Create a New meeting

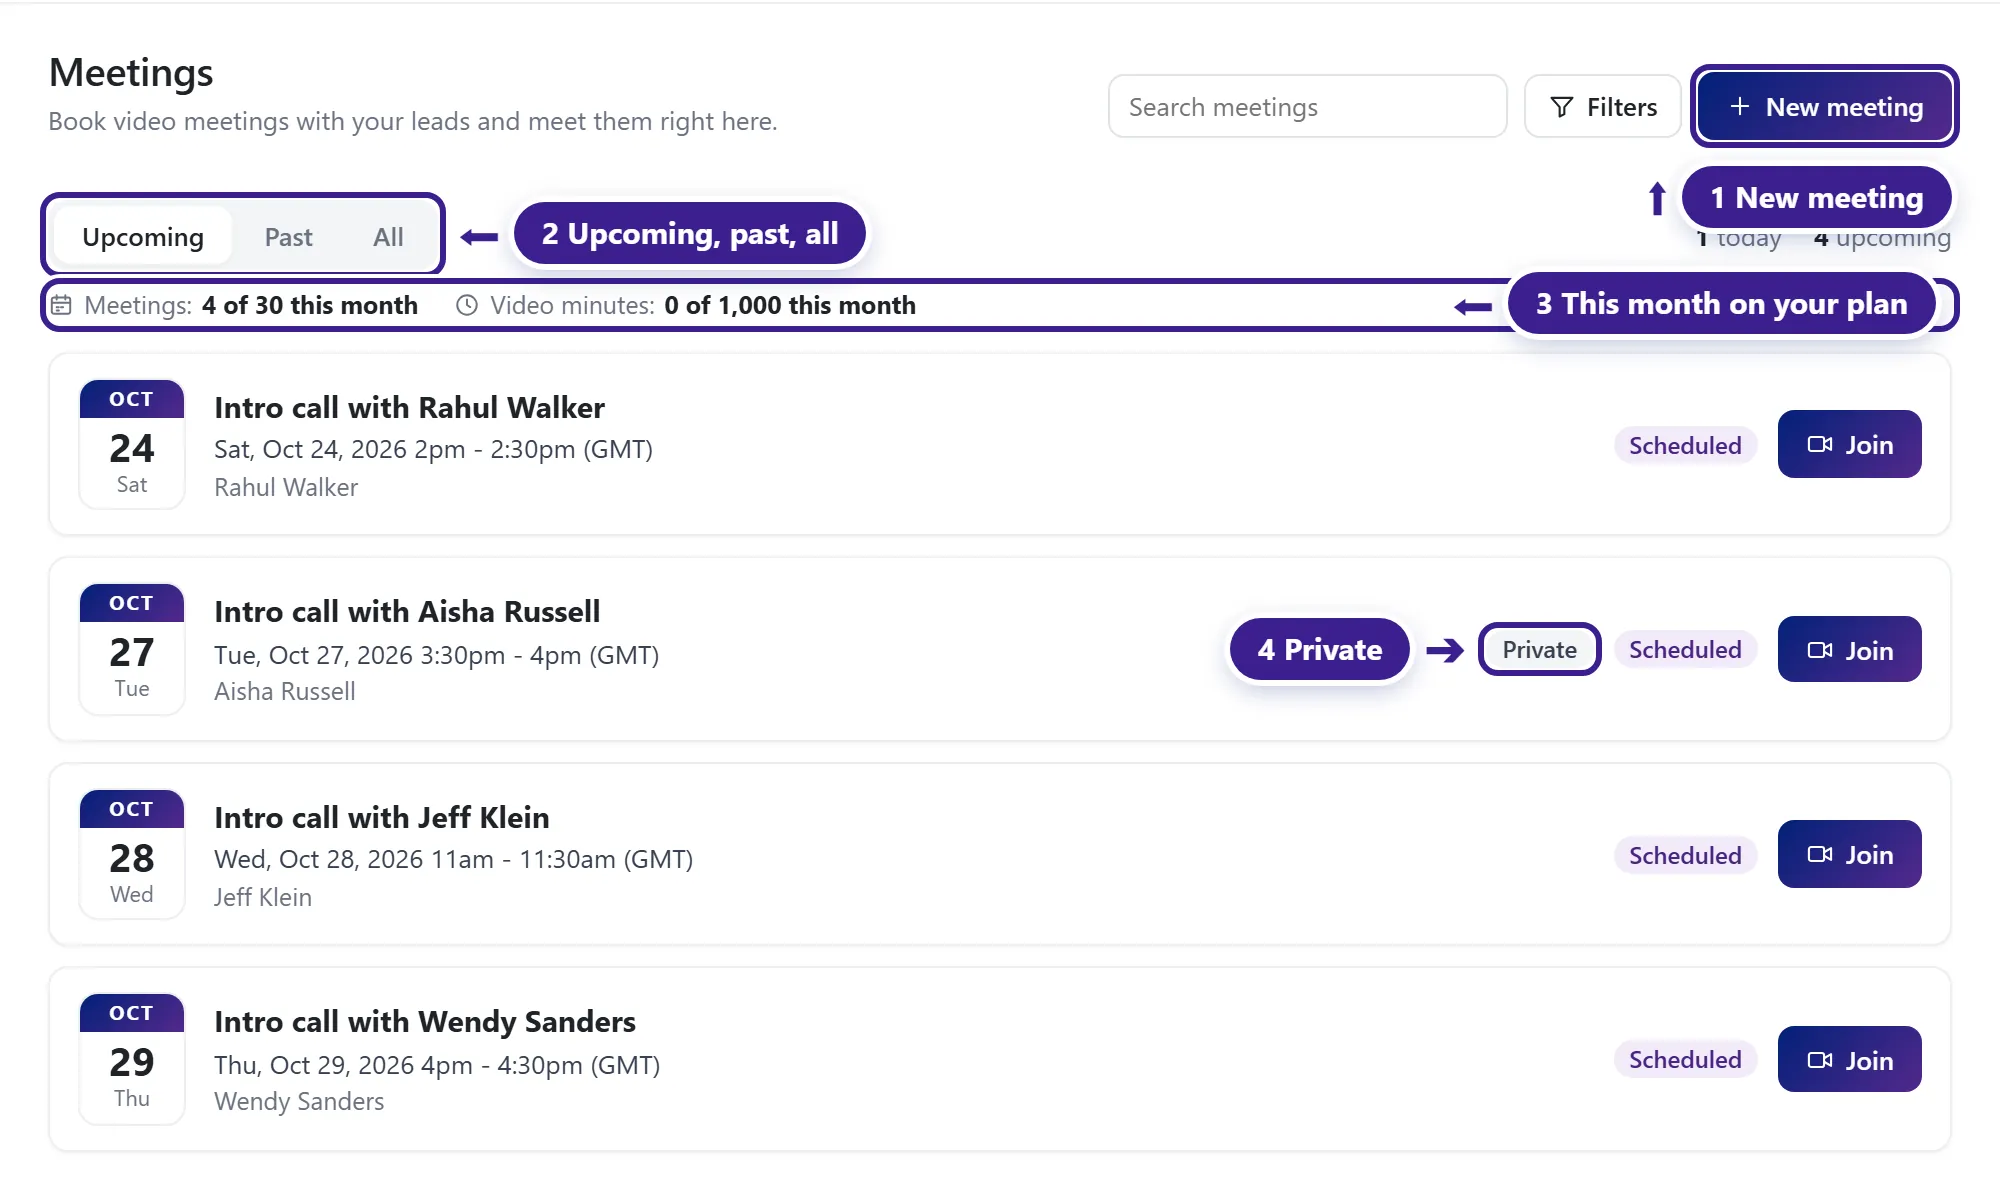pyautogui.click(x=1825, y=106)
